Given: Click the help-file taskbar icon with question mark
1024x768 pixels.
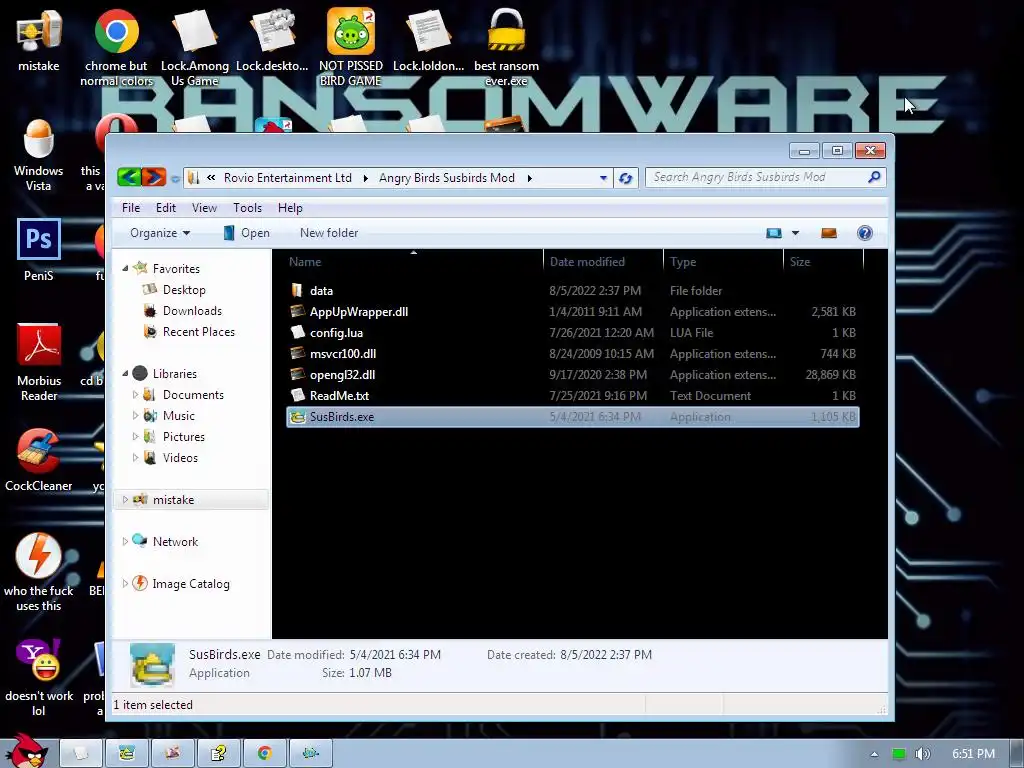Looking at the screenshot, I should pos(219,753).
